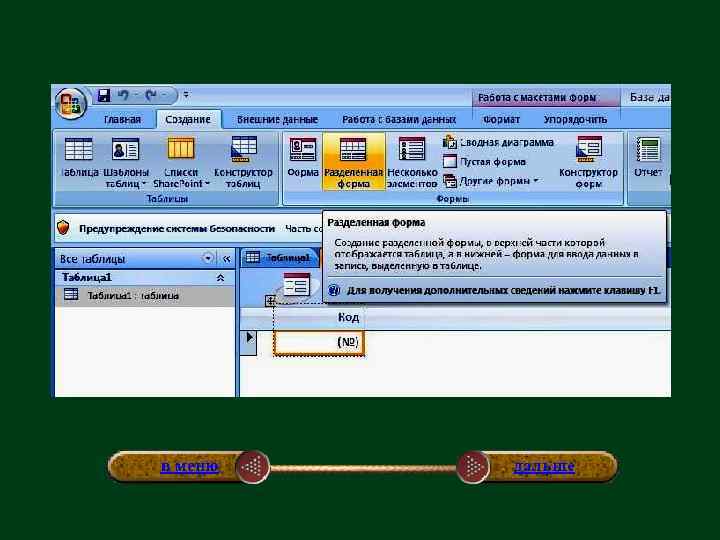This screenshot has height=540, width=720.
Task: Undo the last action
Action: pyautogui.click(x=123, y=95)
